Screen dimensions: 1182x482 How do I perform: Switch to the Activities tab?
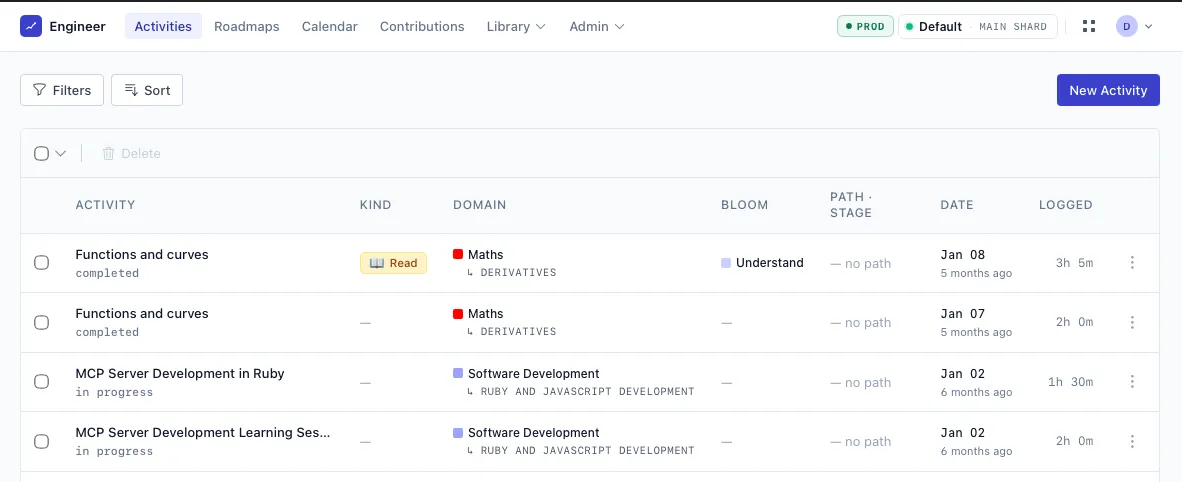point(163,26)
